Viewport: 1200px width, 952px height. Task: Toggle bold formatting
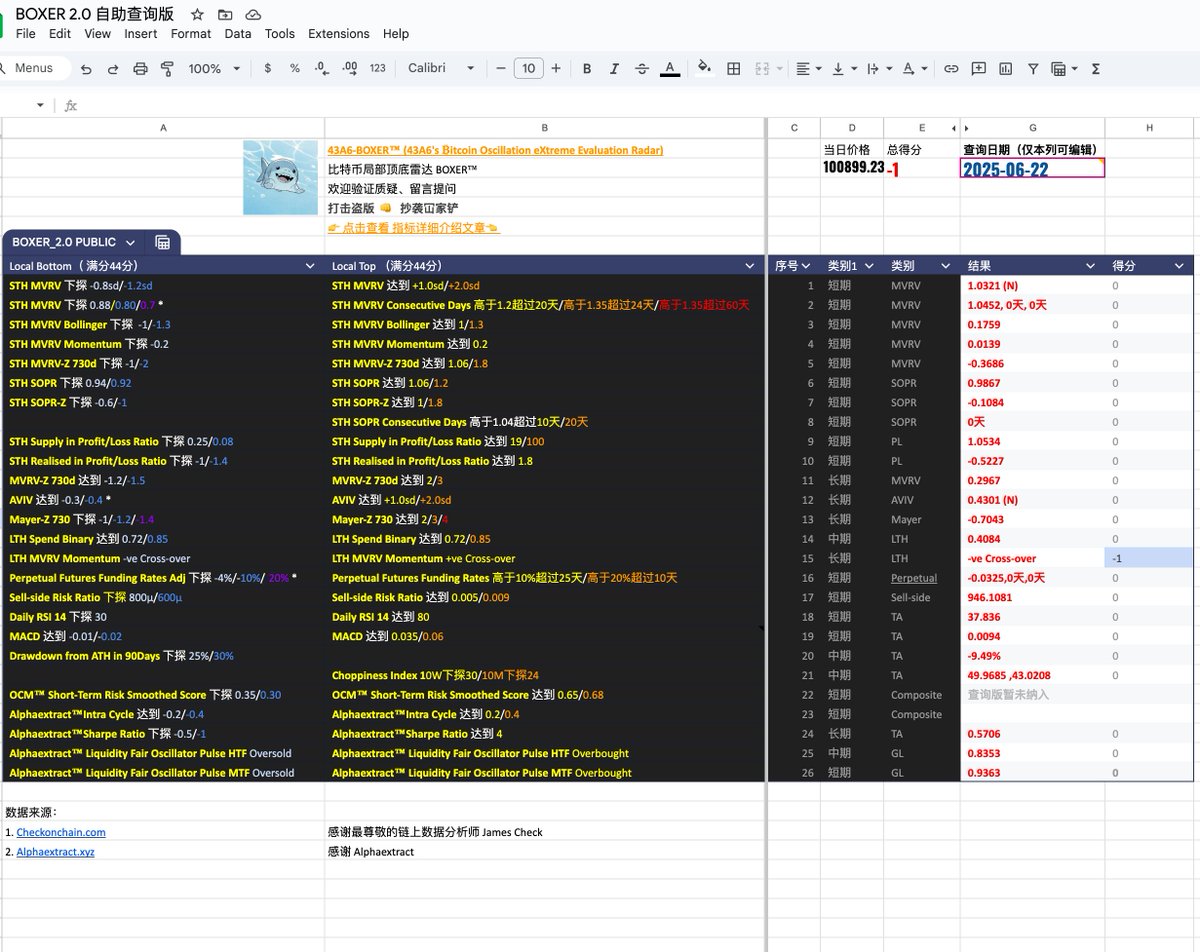click(x=587, y=69)
